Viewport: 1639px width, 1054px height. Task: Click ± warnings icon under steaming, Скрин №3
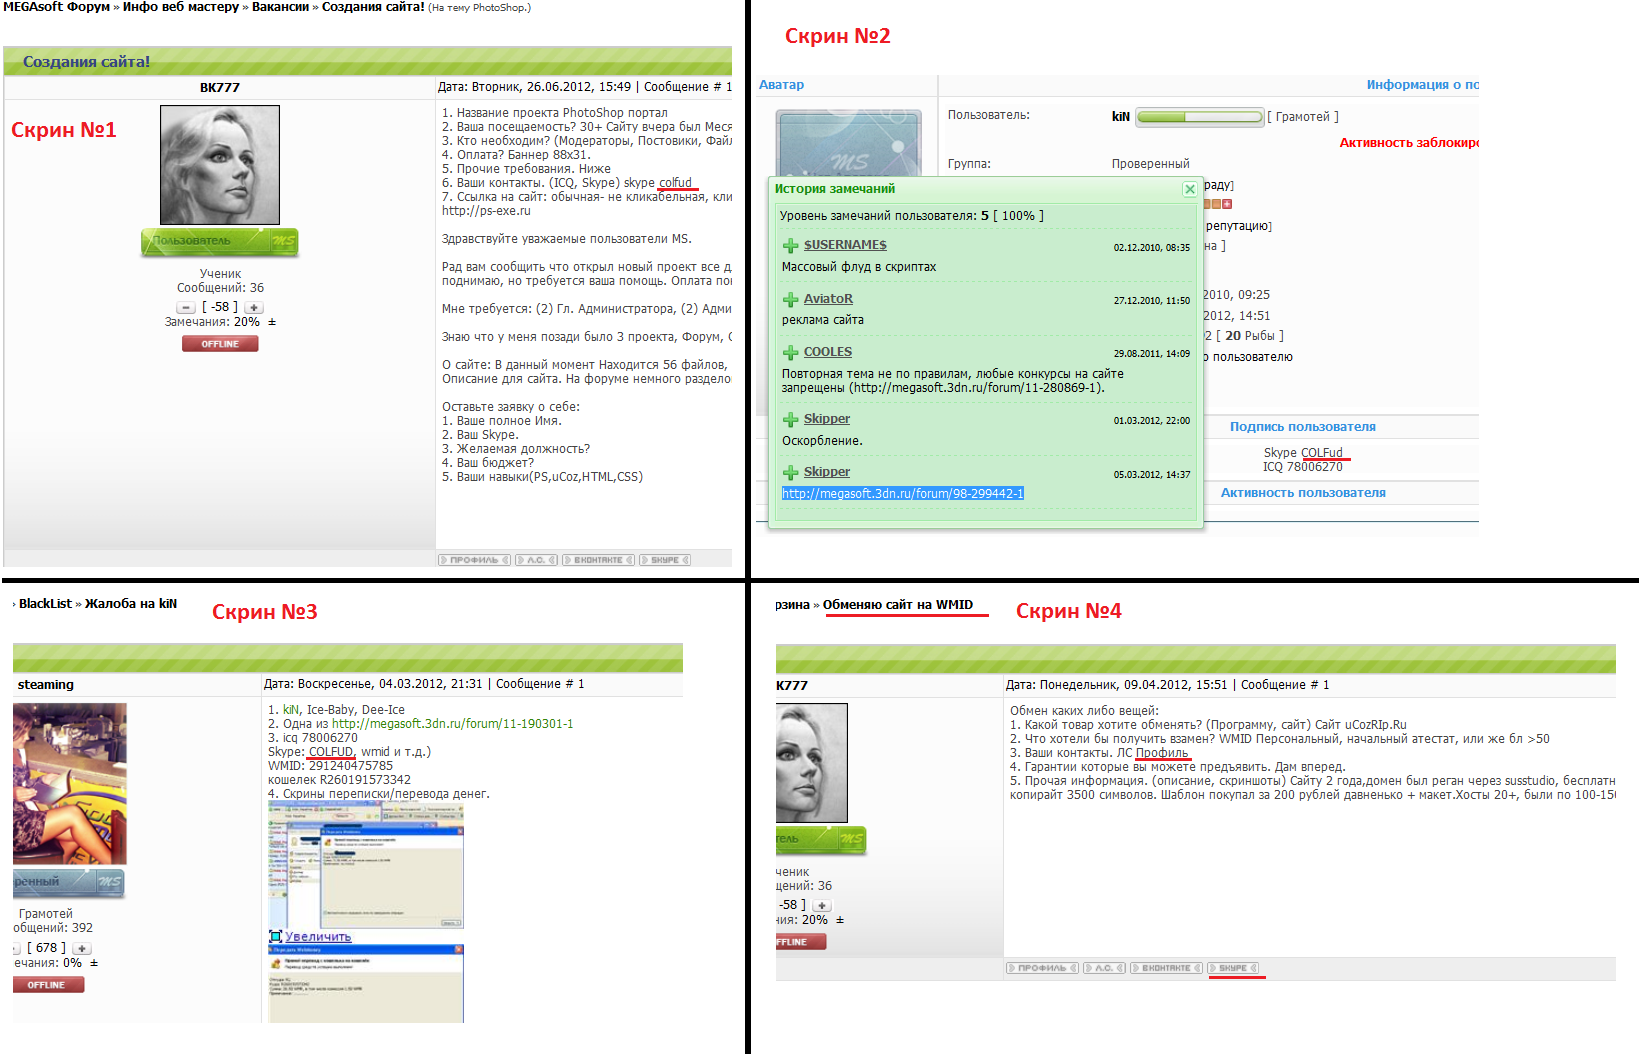click(x=94, y=963)
